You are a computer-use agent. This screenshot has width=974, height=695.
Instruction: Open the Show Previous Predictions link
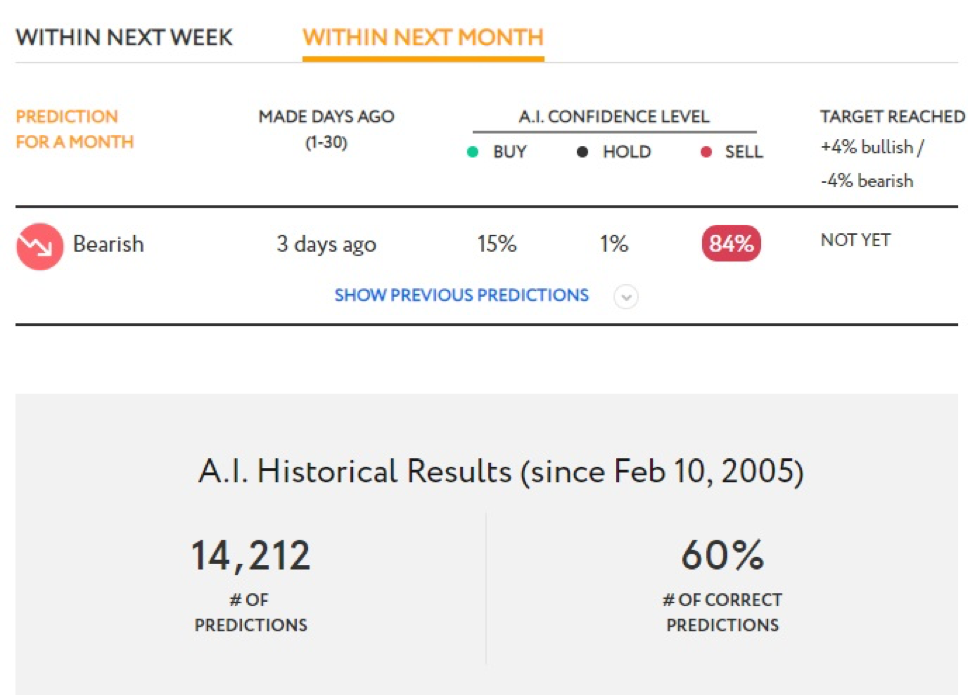click(462, 295)
